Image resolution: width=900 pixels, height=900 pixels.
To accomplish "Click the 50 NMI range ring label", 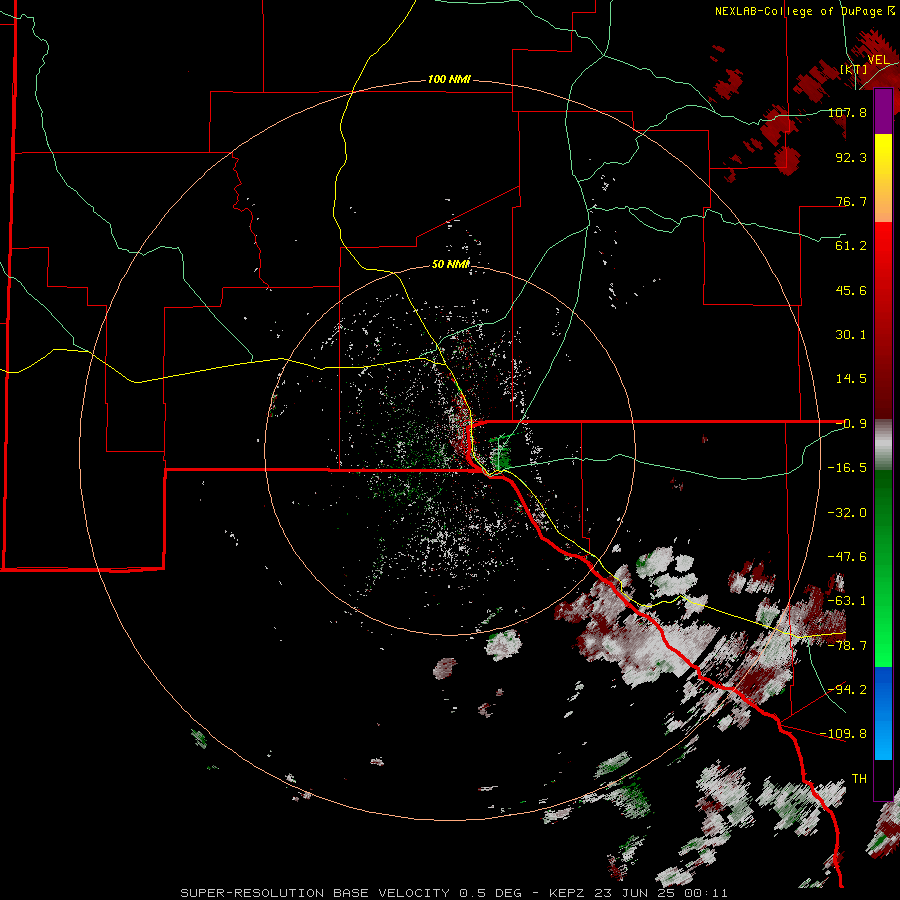I will (451, 264).
